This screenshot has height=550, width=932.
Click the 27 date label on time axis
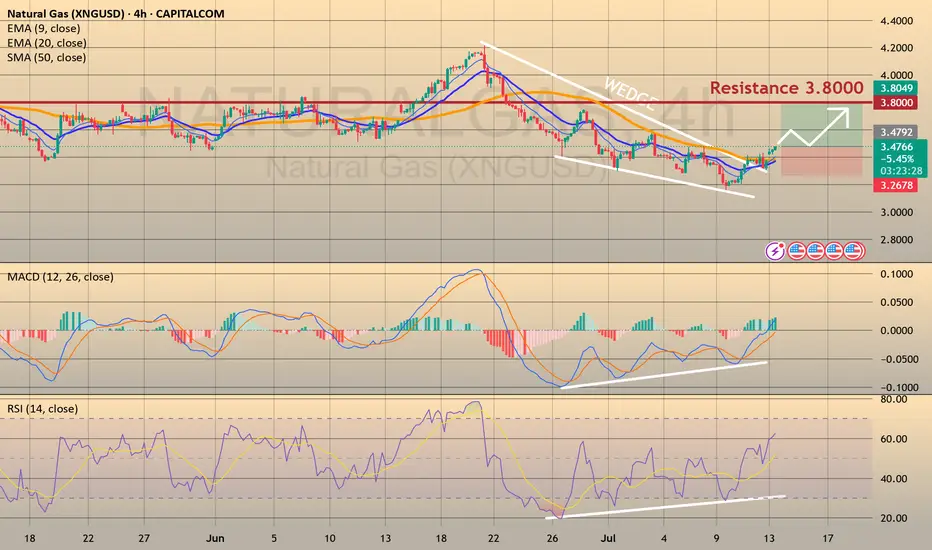[x=144, y=538]
